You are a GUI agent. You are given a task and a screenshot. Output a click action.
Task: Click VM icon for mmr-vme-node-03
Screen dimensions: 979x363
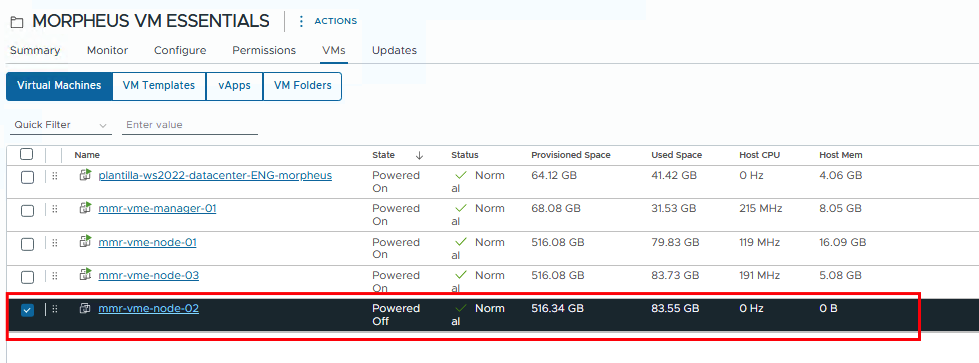coord(86,274)
